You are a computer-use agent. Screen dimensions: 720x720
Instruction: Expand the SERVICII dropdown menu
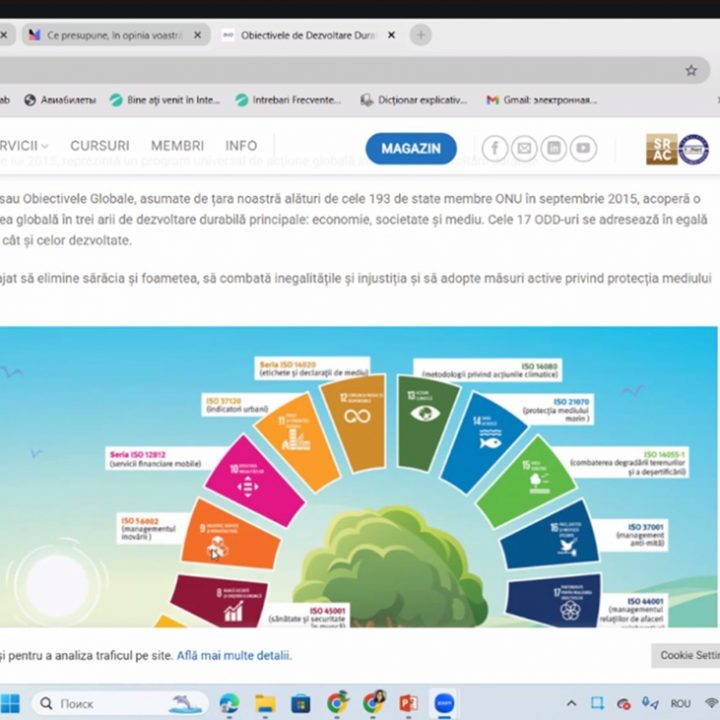click(x=22, y=146)
